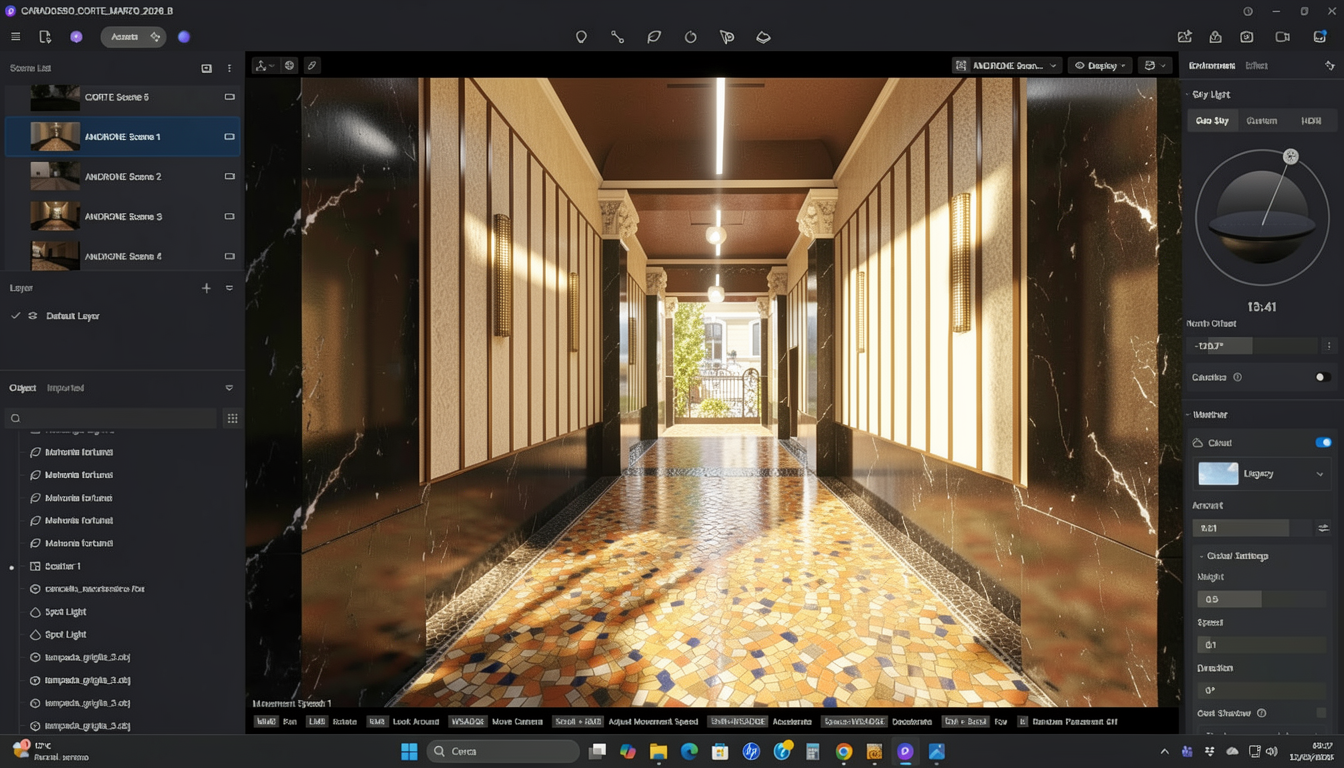The image size is (1344, 768).
Task: Enable the Cast Shadow checkbox
Action: click(x=1321, y=713)
